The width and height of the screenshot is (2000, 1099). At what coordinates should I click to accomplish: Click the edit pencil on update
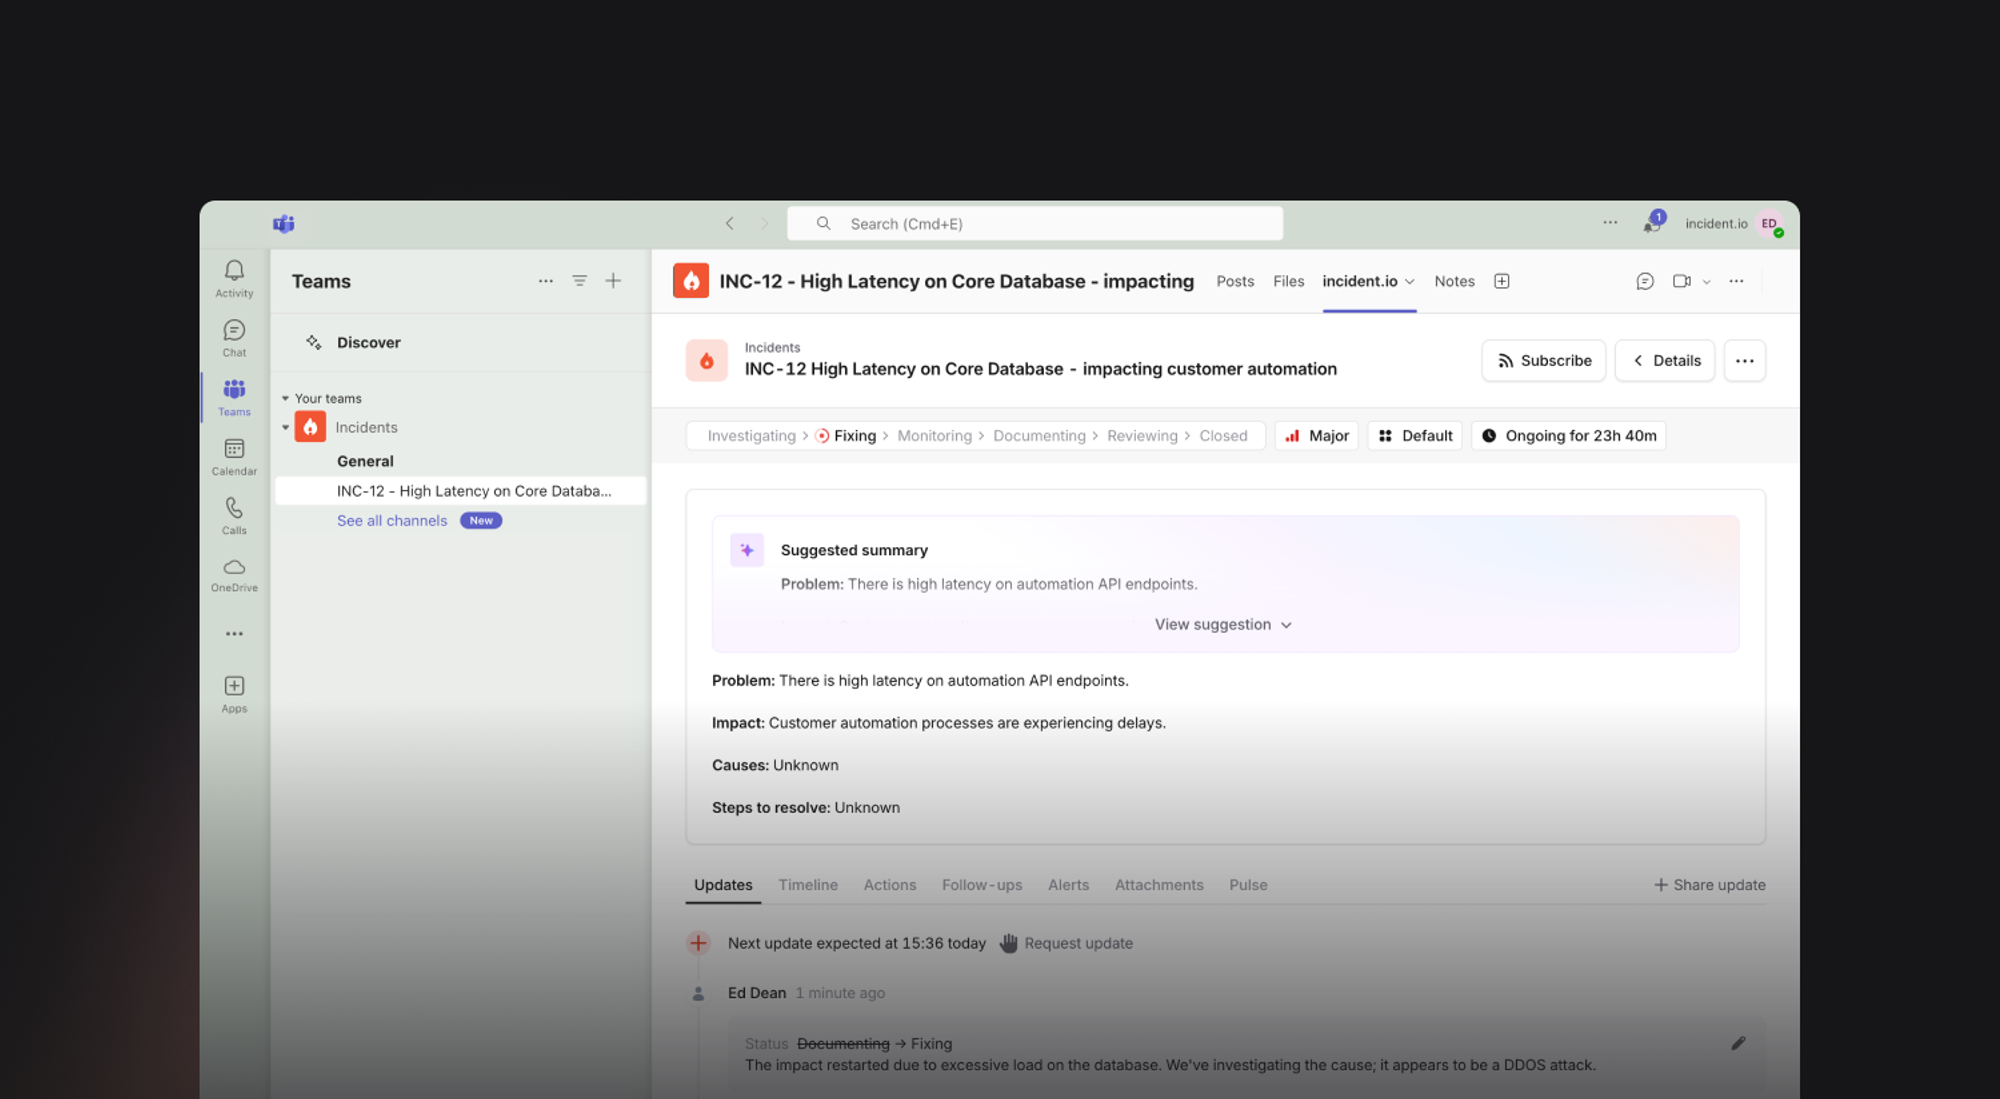[1738, 1043]
